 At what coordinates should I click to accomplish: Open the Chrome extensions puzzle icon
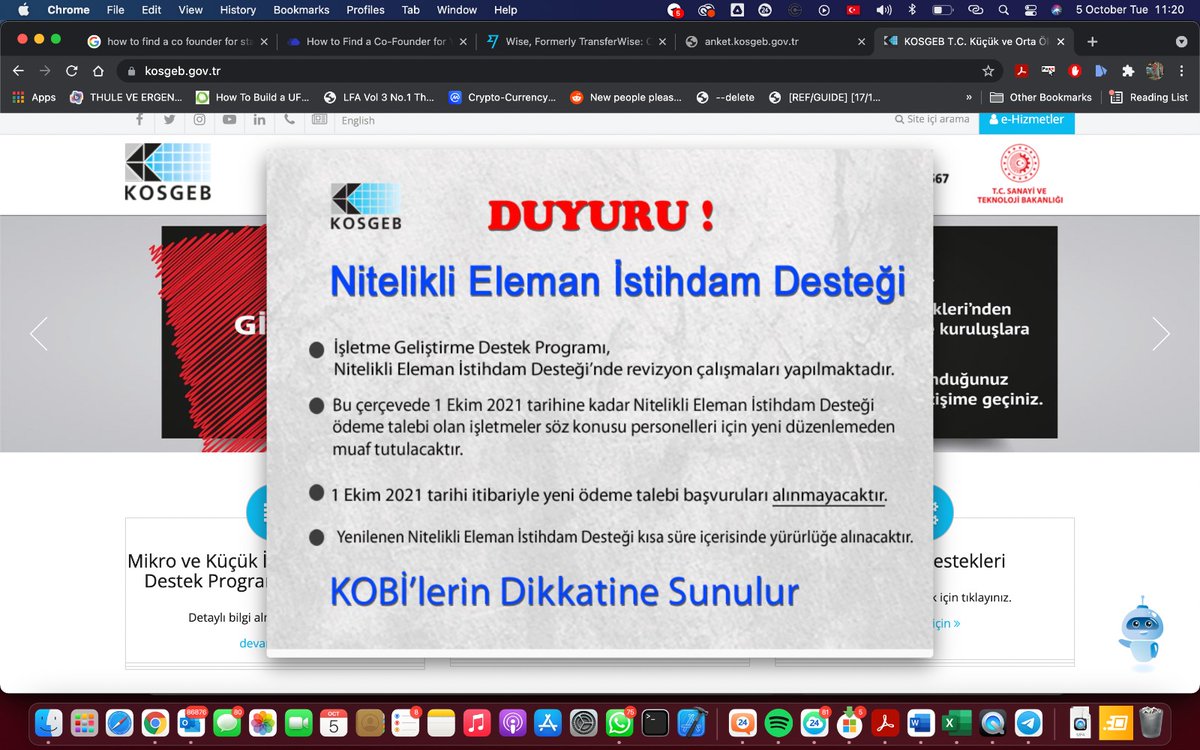point(1128,71)
